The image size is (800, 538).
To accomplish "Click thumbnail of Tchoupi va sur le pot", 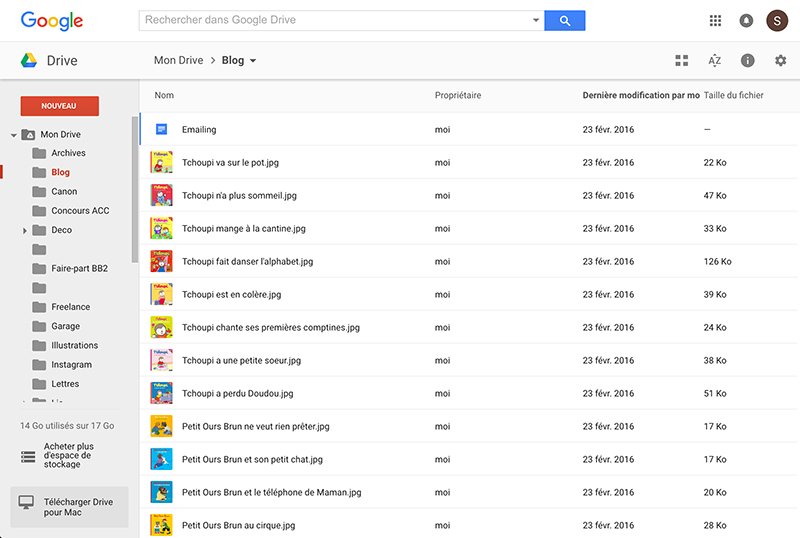I will [161, 162].
